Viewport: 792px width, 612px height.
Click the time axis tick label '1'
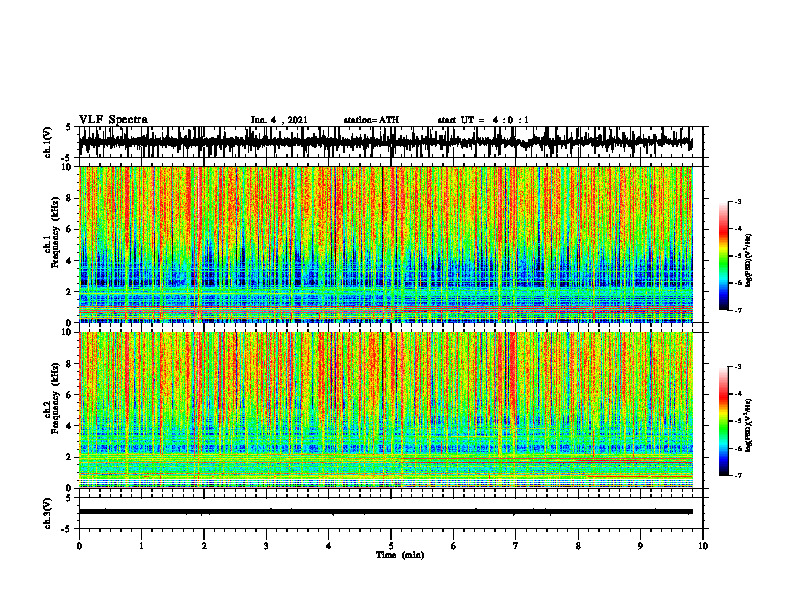[x=141, y=546]
